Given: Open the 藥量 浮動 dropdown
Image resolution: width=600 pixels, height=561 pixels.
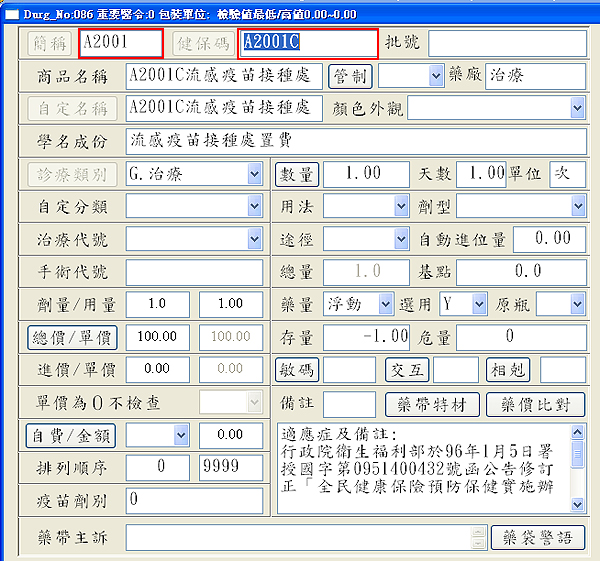Looking at the screenshot, I should point(386,304).
